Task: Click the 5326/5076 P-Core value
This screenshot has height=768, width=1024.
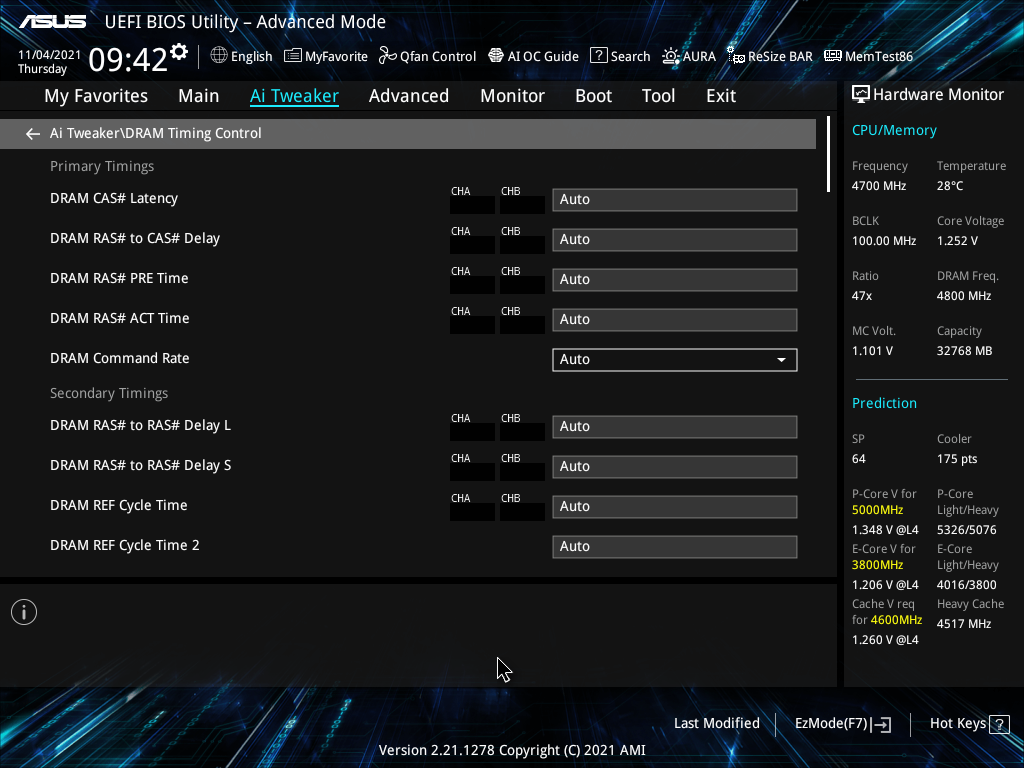Action: pyautogui.click(x=967, y=530)
